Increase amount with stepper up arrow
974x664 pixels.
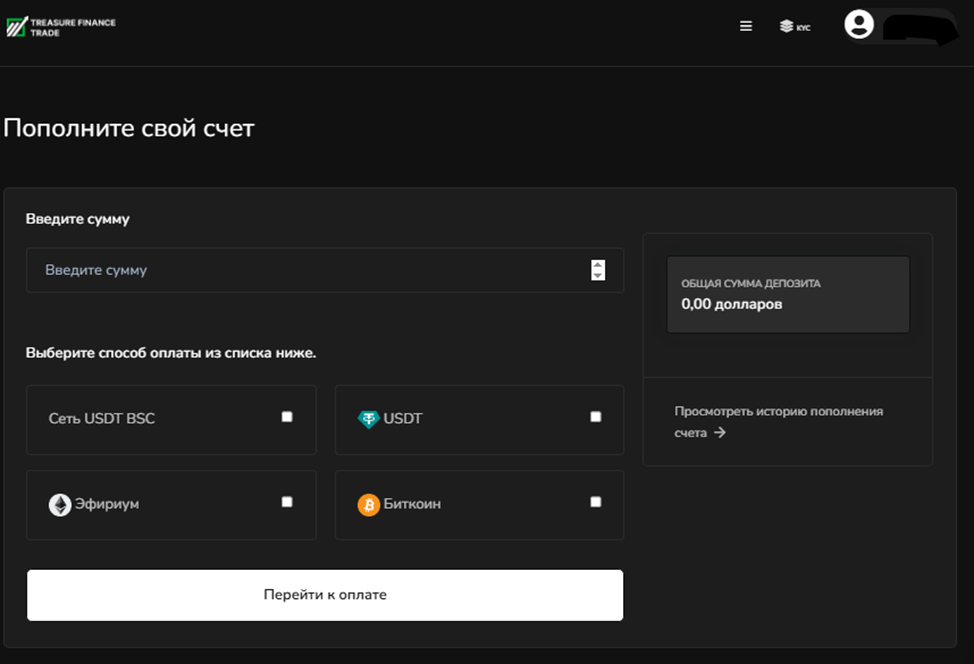(598, 265)
